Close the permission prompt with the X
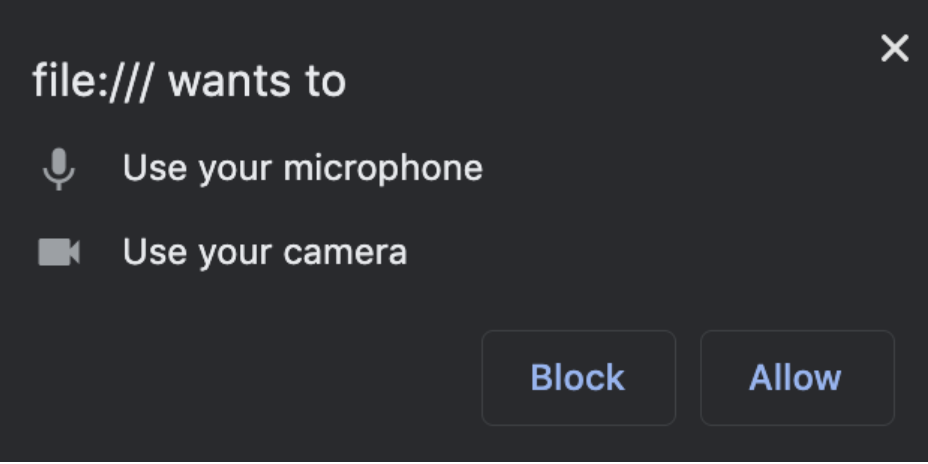 point(894,48)
